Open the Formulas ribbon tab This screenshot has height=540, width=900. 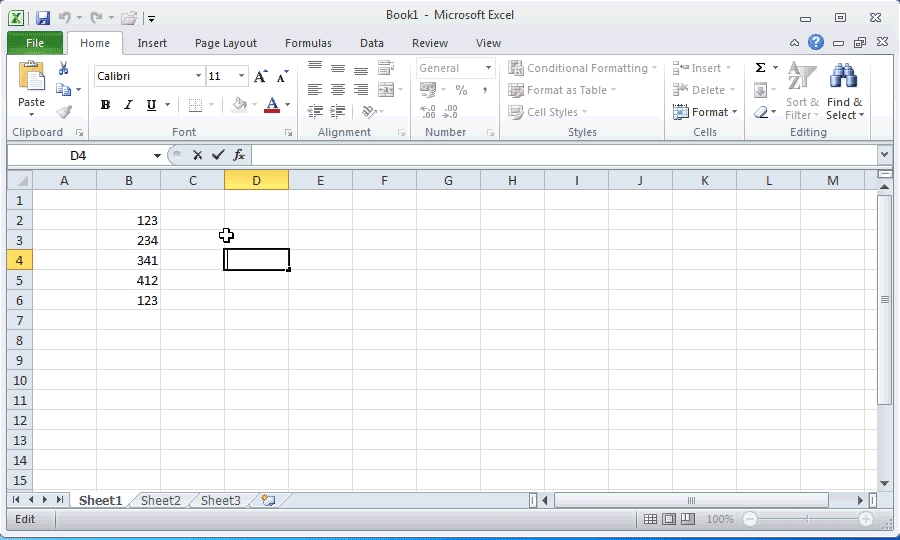click(308, 43)
